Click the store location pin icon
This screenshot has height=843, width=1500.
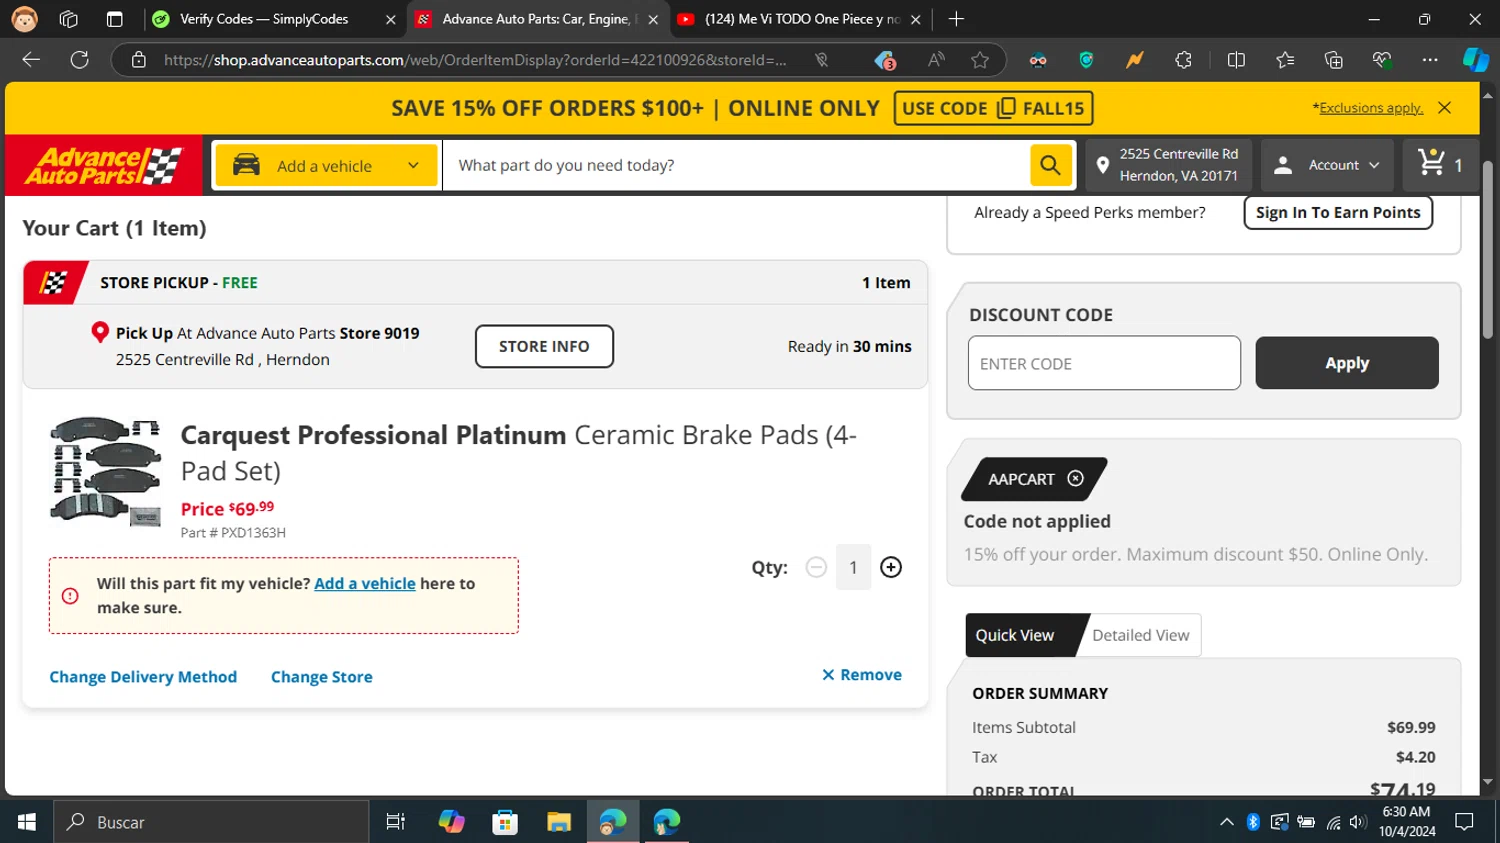point(1102,165)
